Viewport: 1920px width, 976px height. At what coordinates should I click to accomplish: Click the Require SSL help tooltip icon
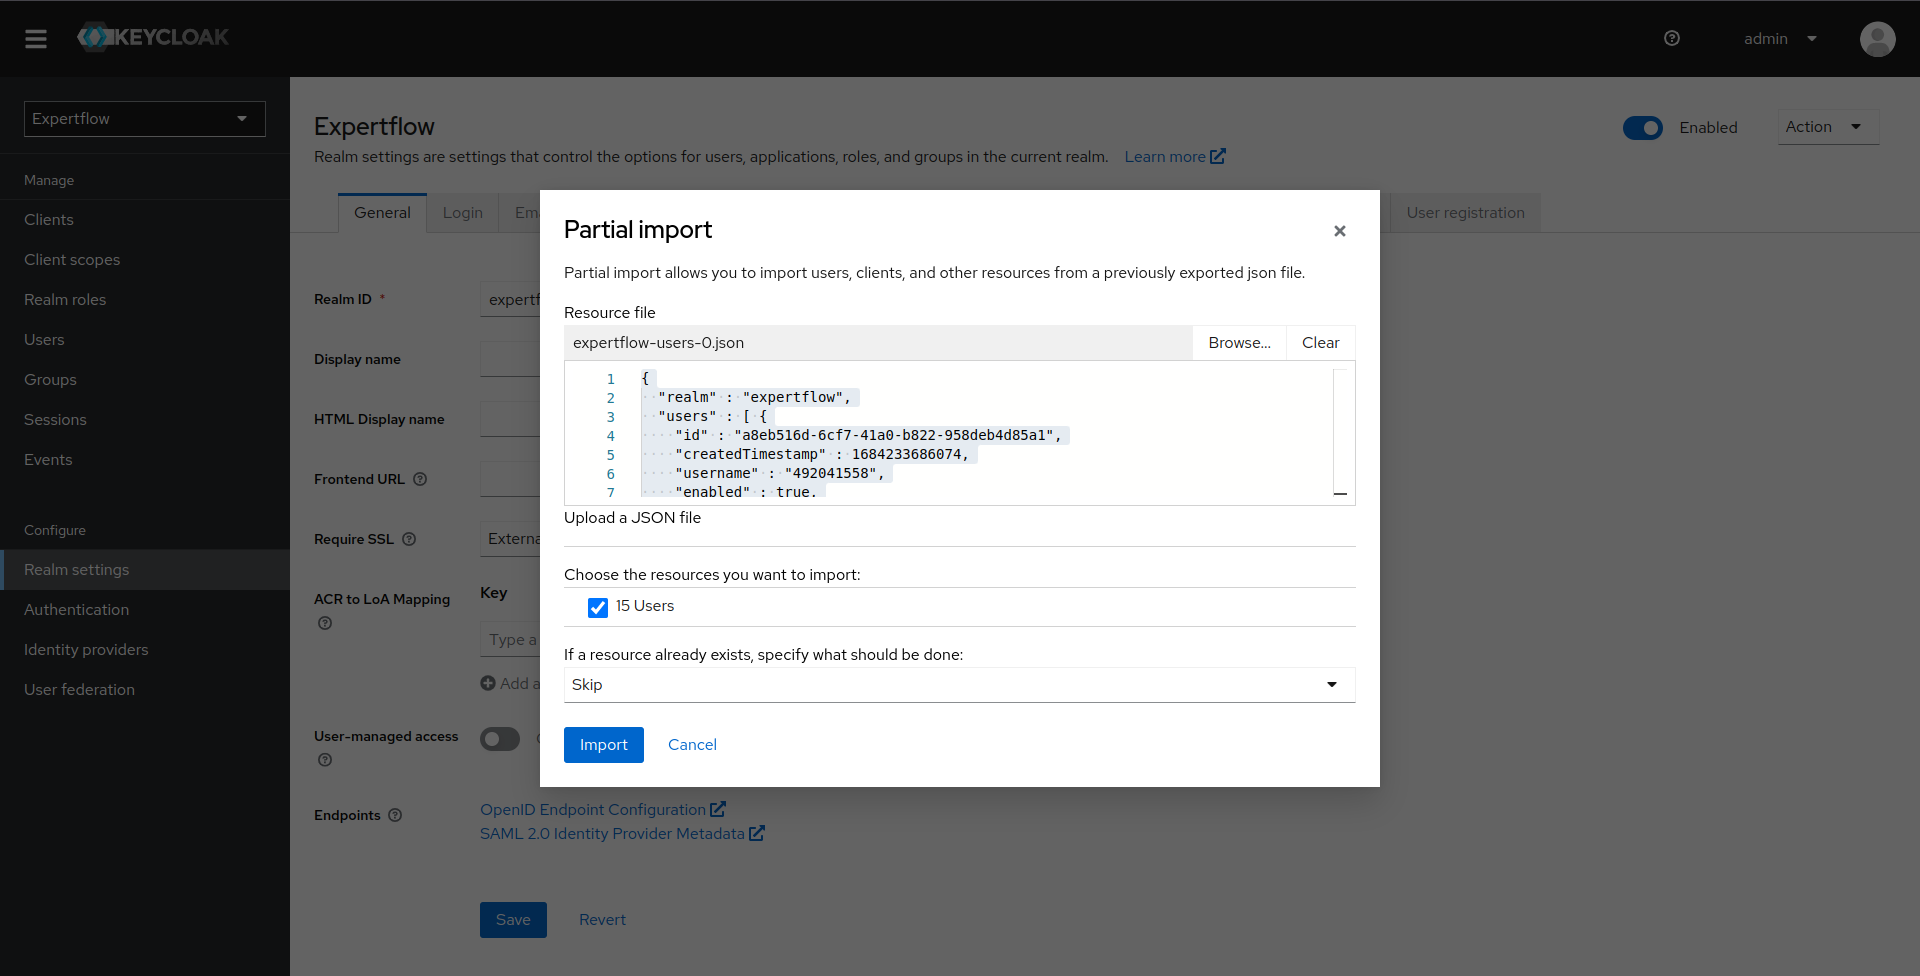410,539
